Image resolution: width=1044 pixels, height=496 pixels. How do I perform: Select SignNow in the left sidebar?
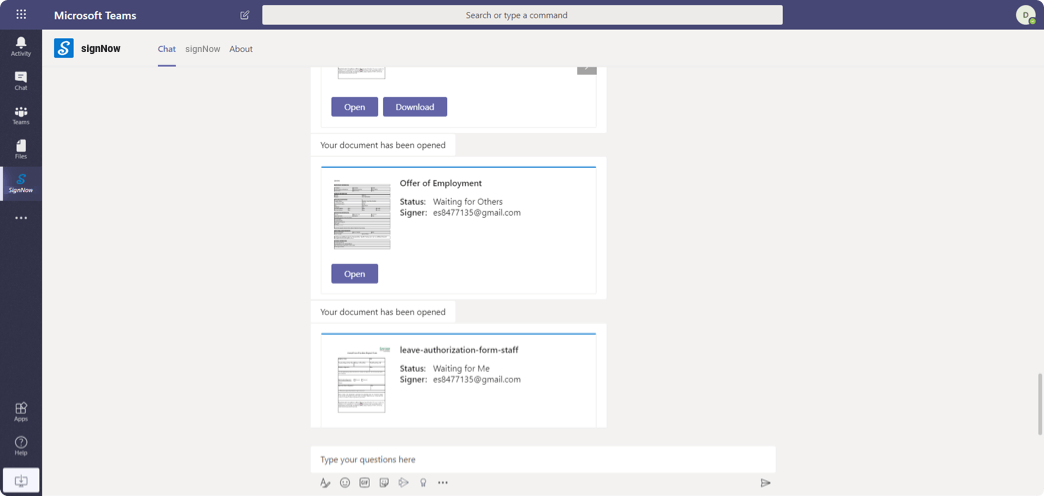click(x=21, y=183)
